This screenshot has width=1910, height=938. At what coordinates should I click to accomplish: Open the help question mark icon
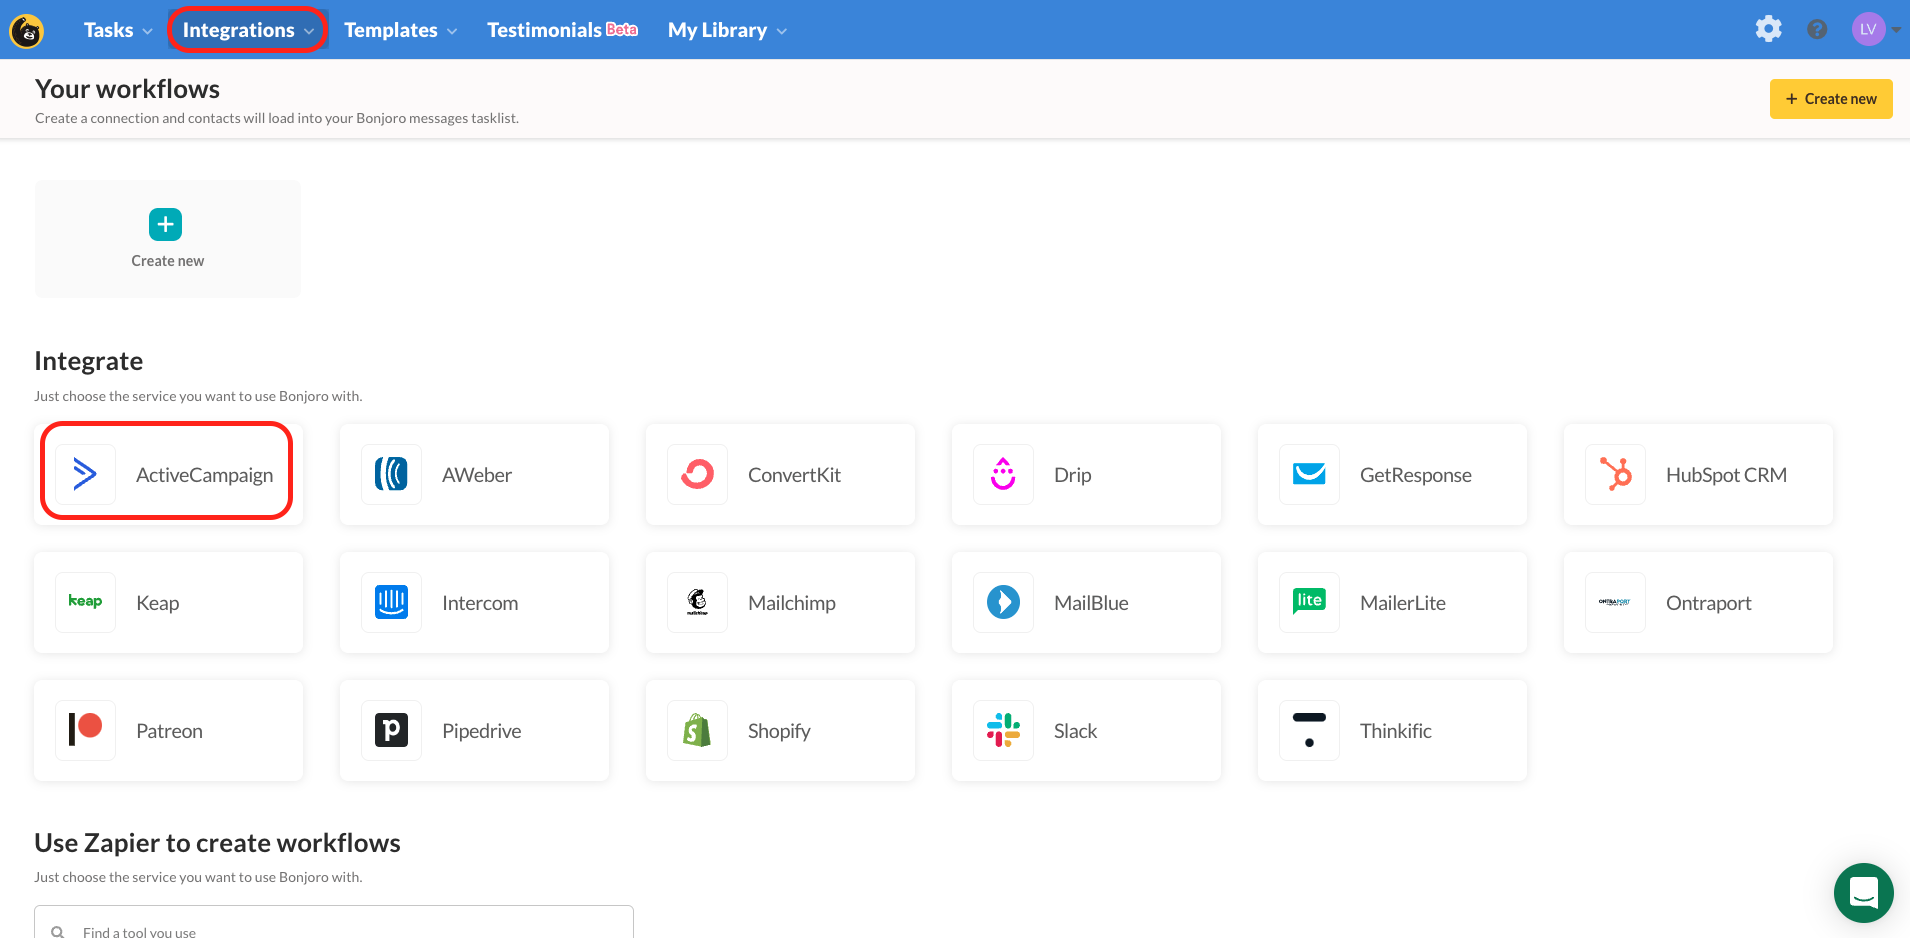coord(1817,30)
